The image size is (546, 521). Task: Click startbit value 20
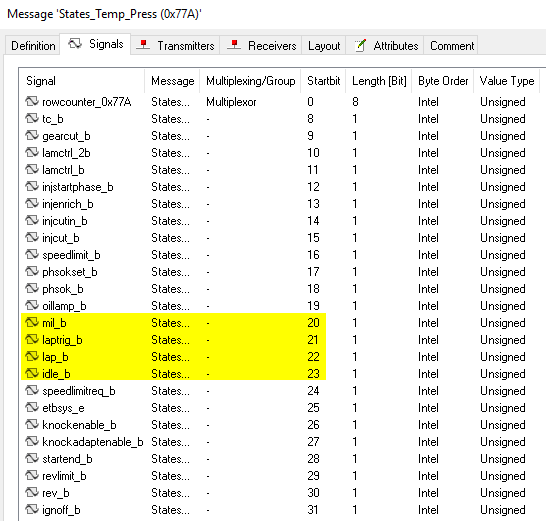click(313, 323)
